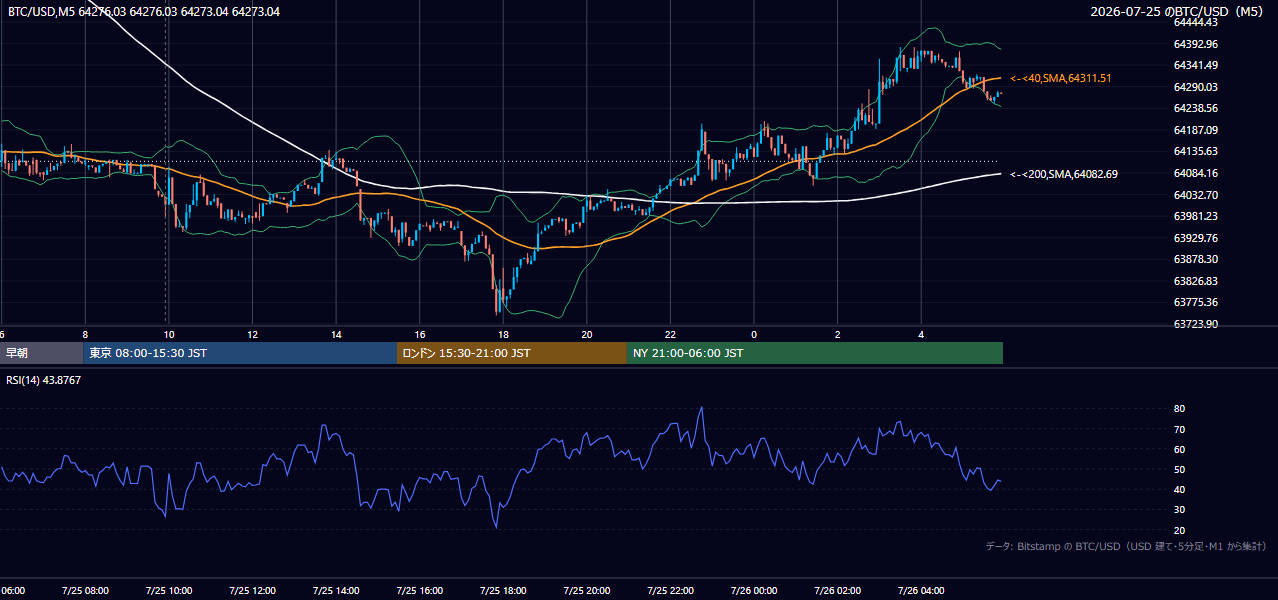Click the 7/25 18:00 date label

click(x=503, y=591)
